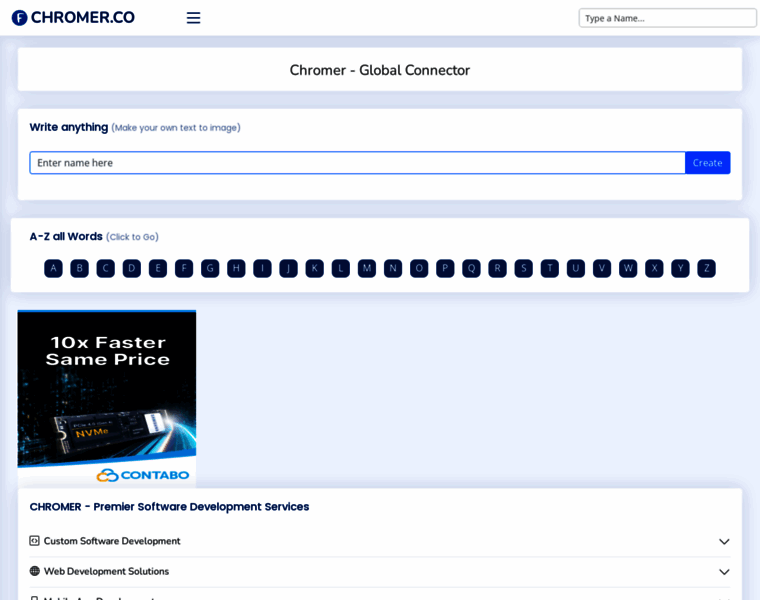This screenshot has height=600, width=760.
Task: Click the code icon beside Custom Software Development
Action: coord(34,540)
